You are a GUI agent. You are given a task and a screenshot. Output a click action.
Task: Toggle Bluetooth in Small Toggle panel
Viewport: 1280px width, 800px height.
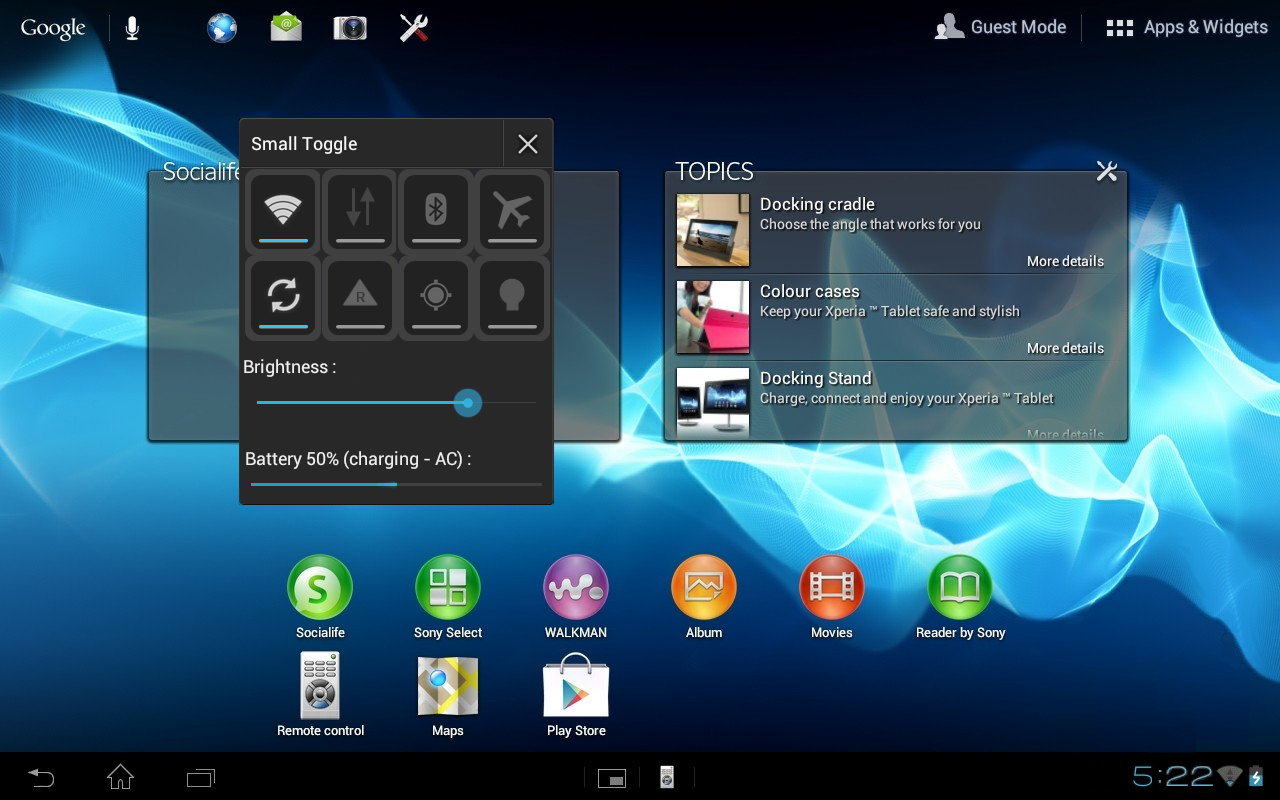click(x=436, y=212)
